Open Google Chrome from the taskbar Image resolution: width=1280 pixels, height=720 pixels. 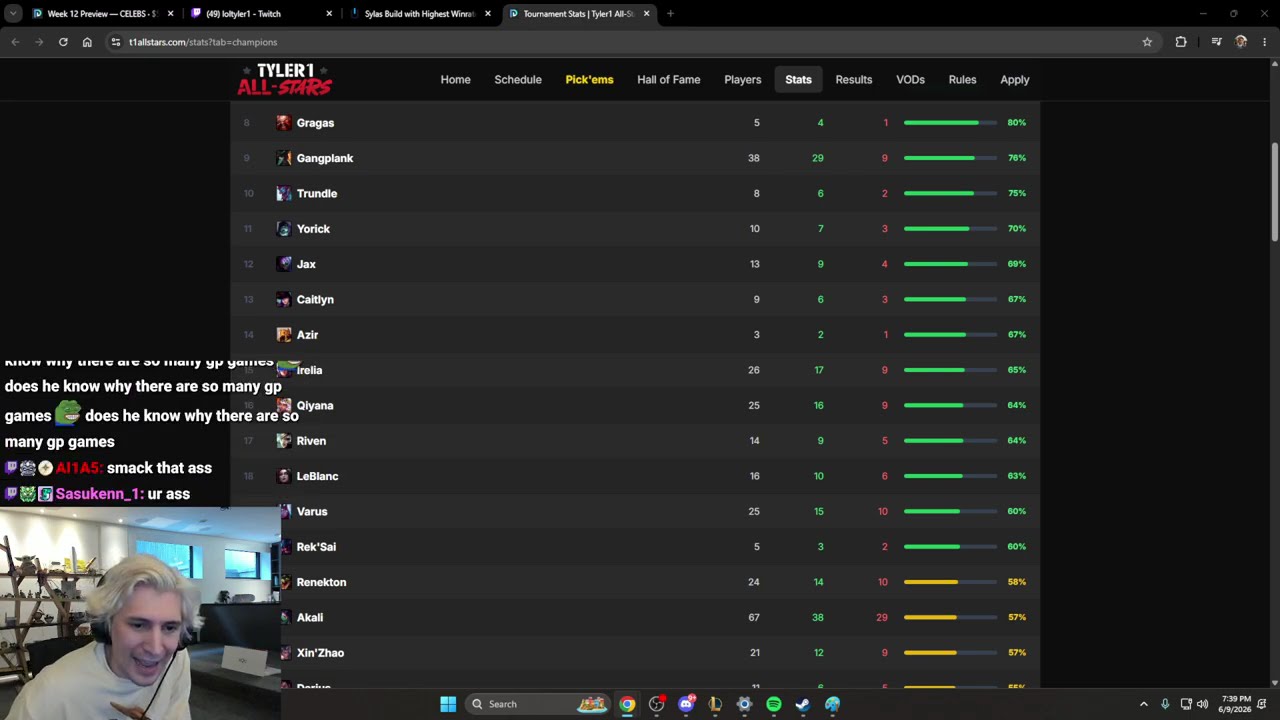(x=627, y=704)
